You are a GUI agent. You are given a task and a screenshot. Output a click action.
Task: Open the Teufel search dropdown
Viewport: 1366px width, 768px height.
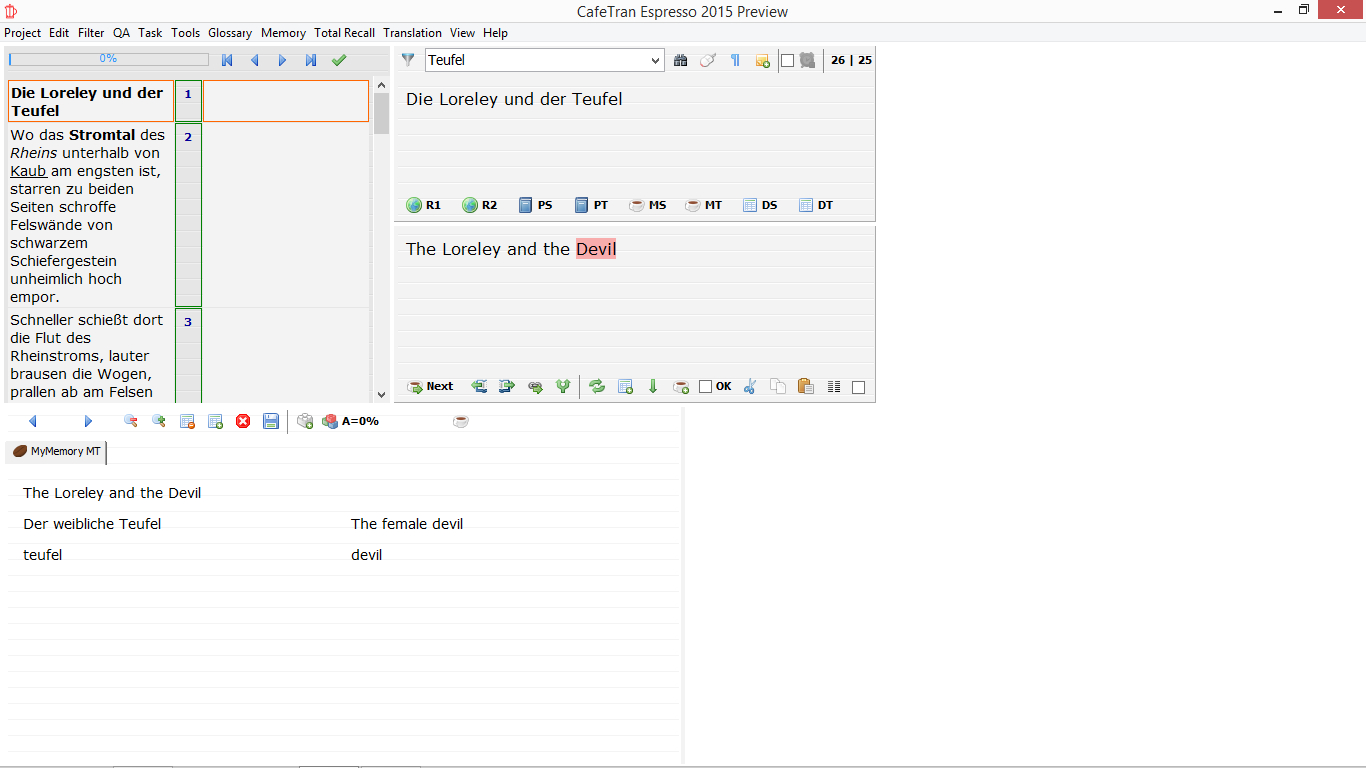click(x=656, y=61)
